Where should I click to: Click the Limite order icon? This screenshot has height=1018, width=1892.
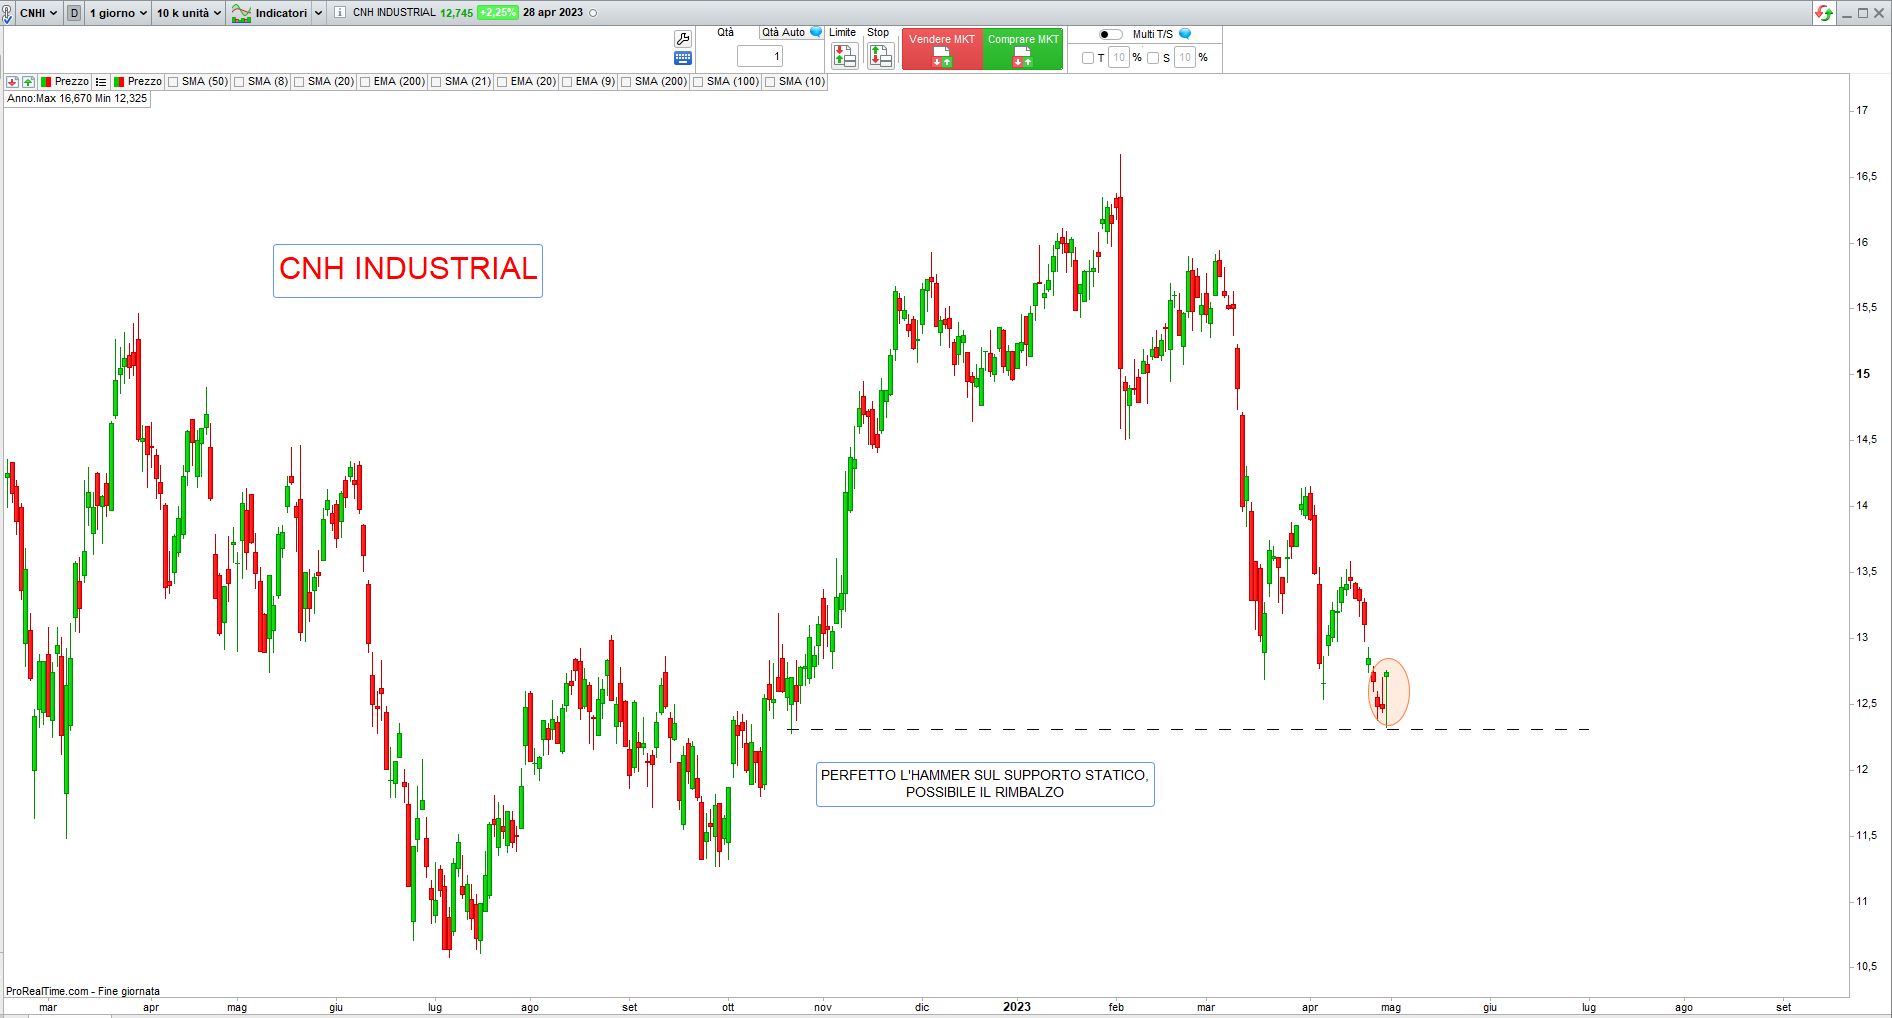pos(844,56)
